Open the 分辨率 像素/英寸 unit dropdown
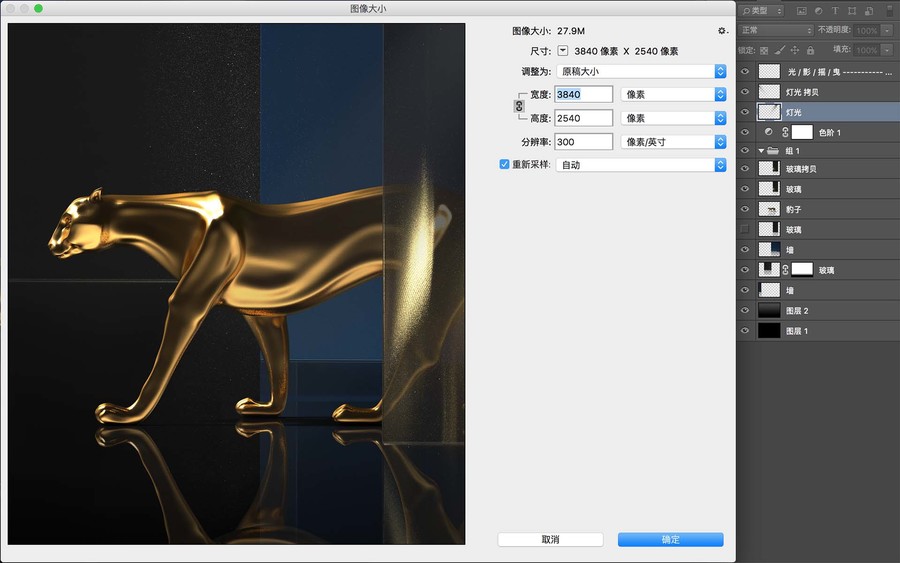900x563 pixels. click(x=674, y=142)
